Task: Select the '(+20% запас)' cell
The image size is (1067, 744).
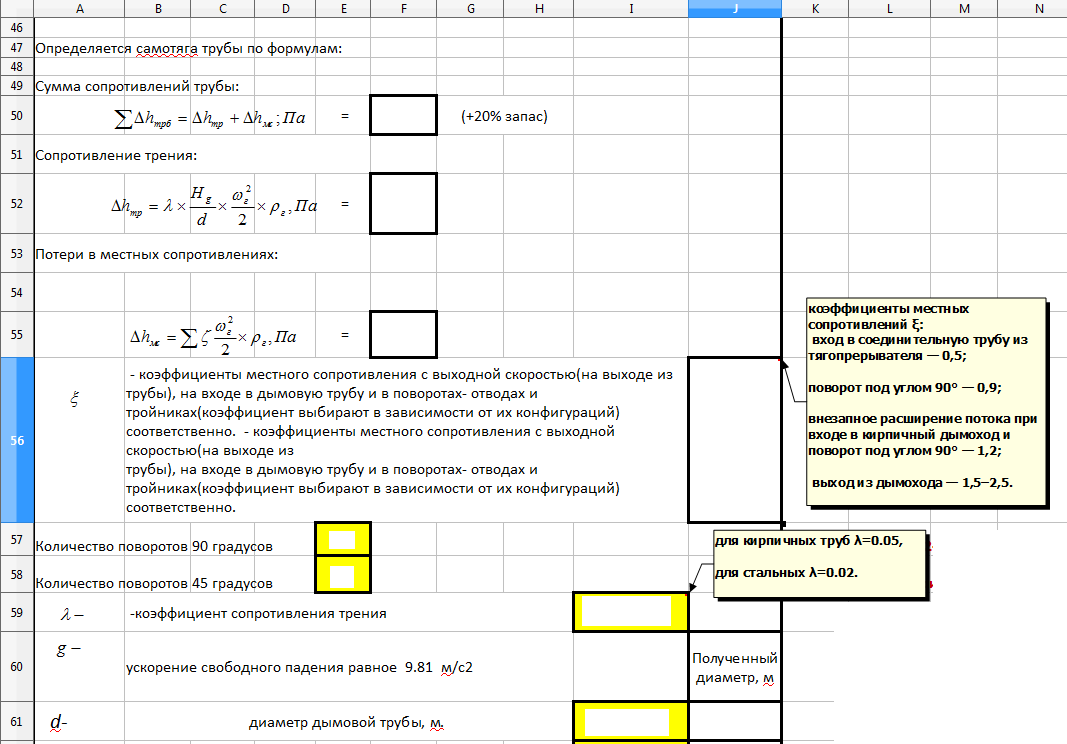Action: tap(505, 116)
